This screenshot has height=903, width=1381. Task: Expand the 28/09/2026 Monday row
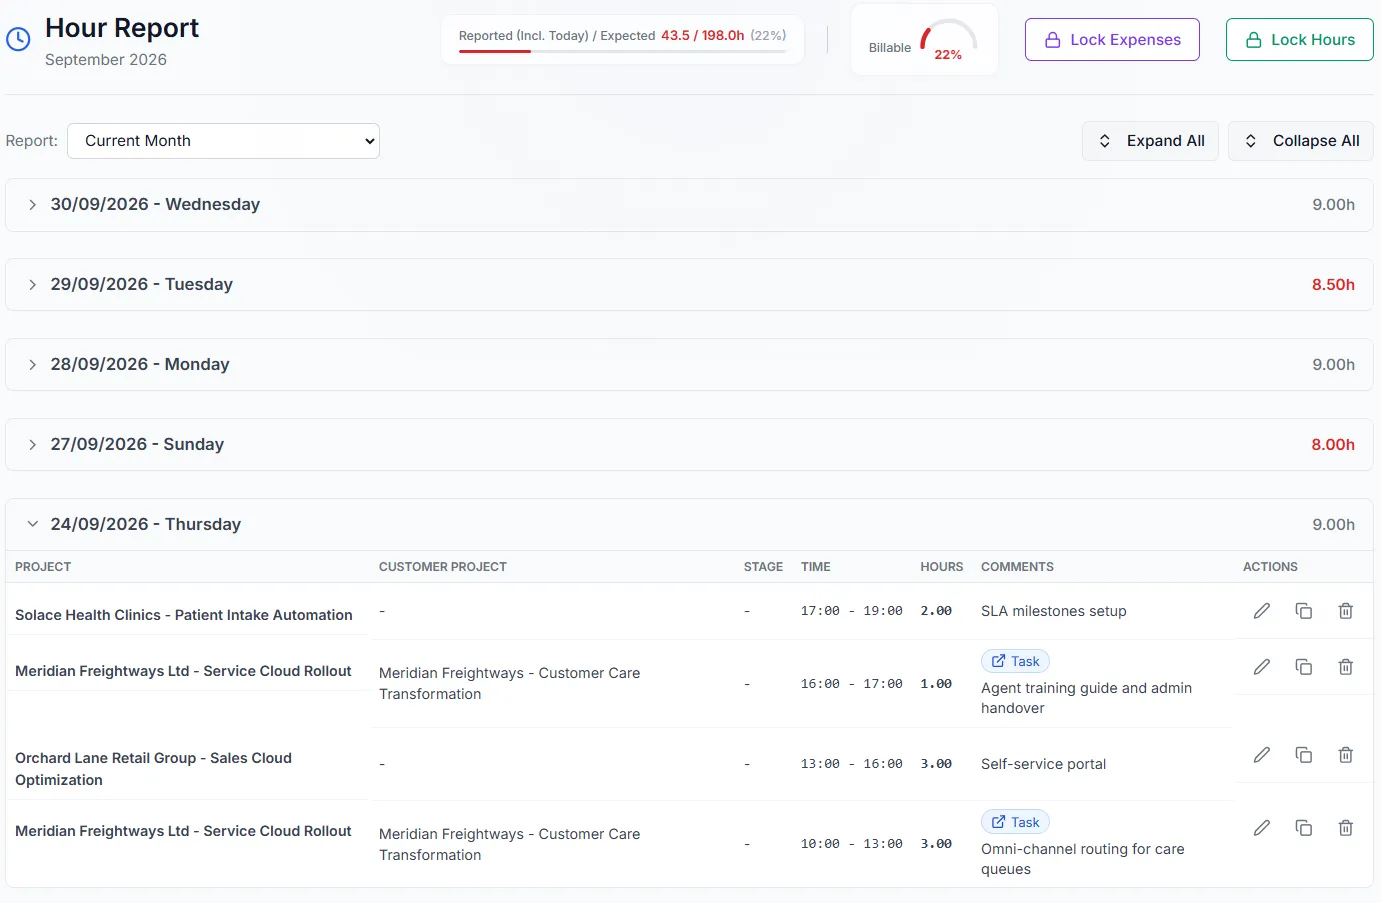pyautogui.click(x=689, y=365)
